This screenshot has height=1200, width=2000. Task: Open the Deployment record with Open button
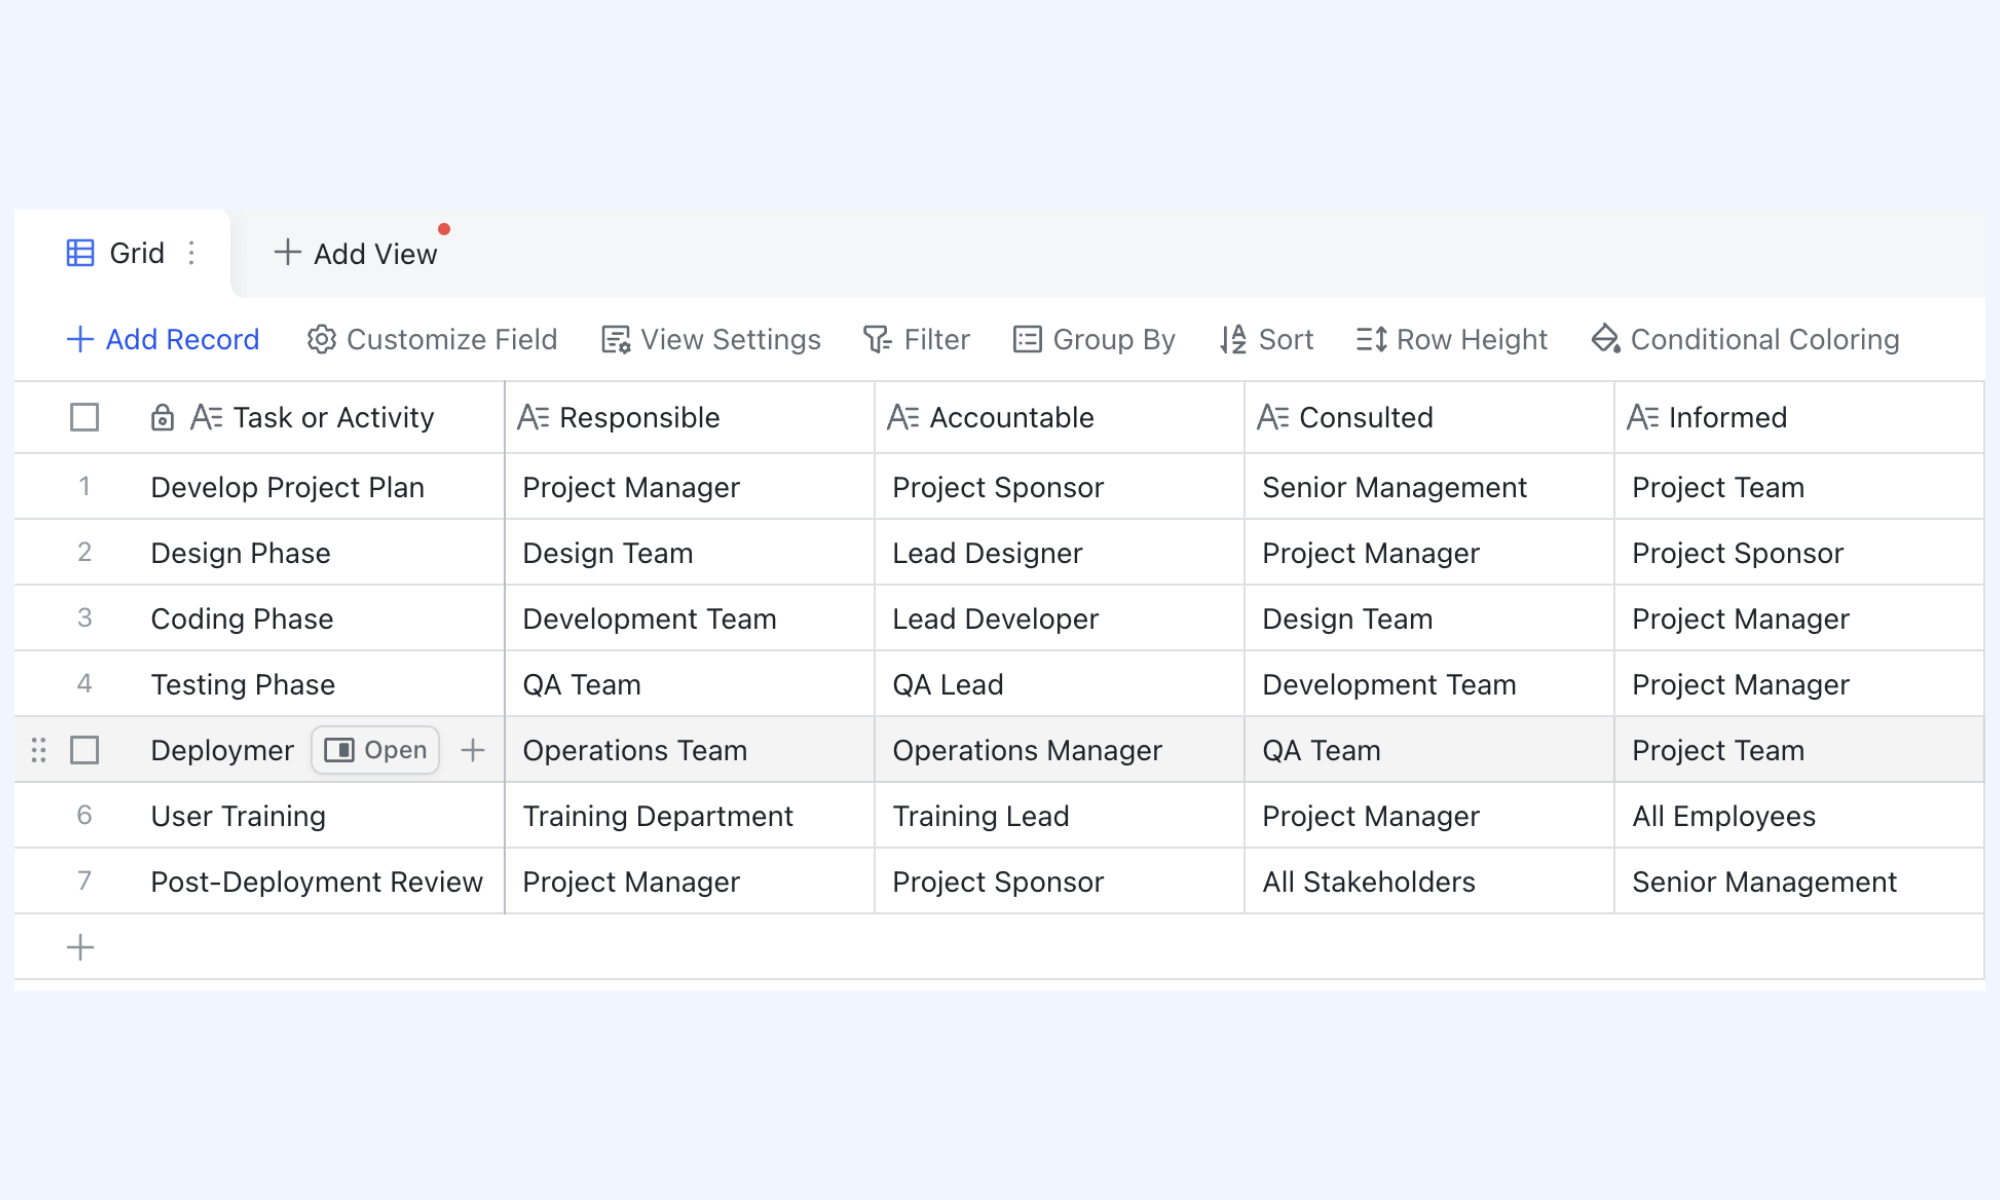click(x=376, y=750)
